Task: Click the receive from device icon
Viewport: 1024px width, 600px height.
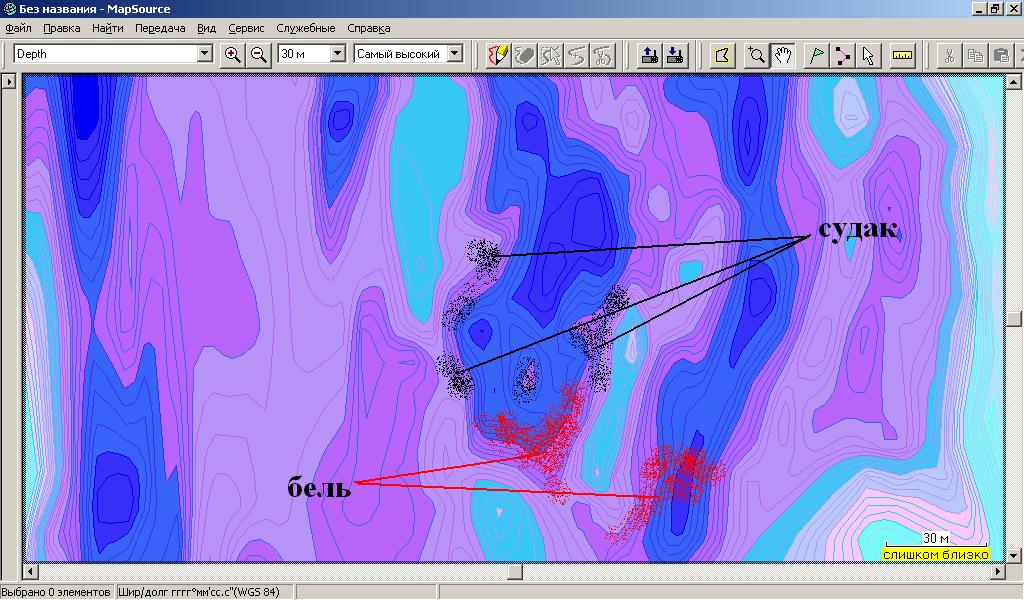Action: pos(675,55)
